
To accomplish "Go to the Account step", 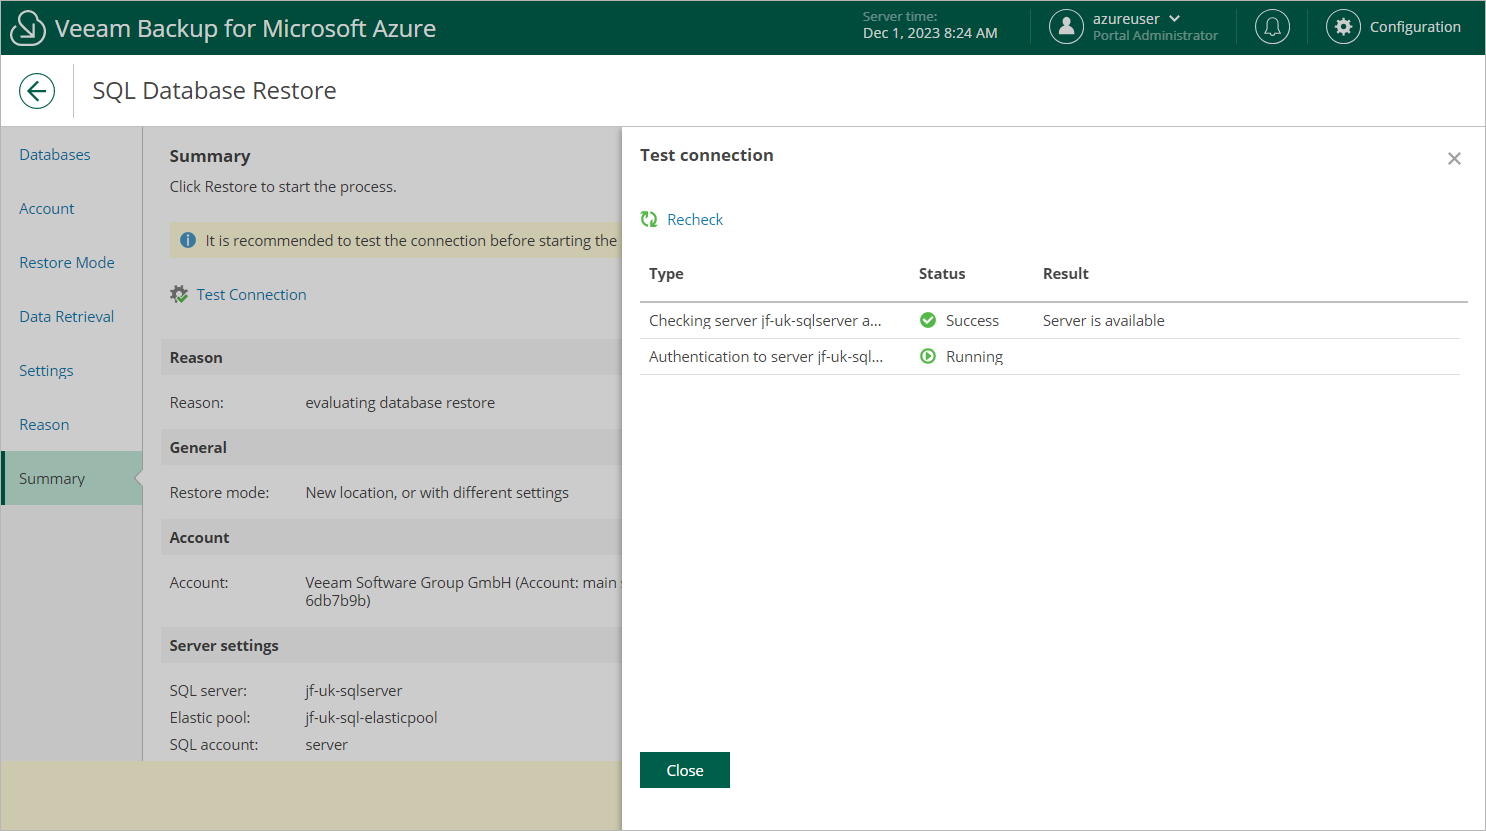I will [x=47, y=209].
